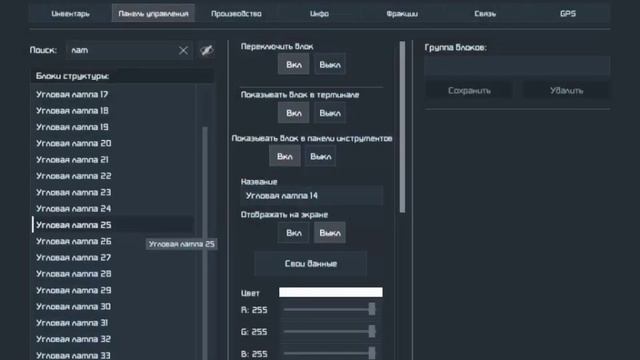Select Угловая лампа 31 in the list

click(113, 323)
